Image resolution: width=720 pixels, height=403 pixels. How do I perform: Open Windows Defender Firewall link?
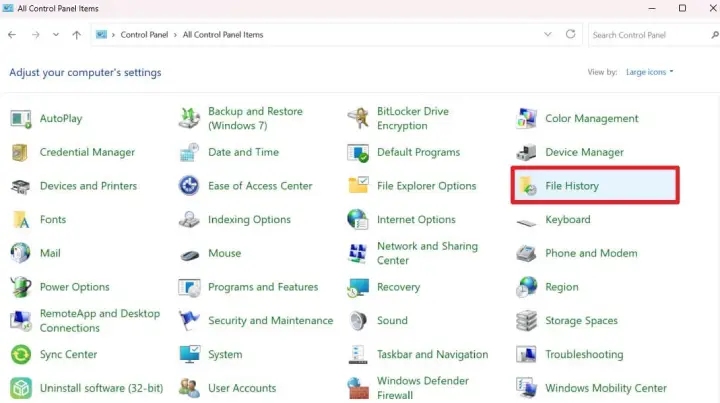click(x=423, y=388)
